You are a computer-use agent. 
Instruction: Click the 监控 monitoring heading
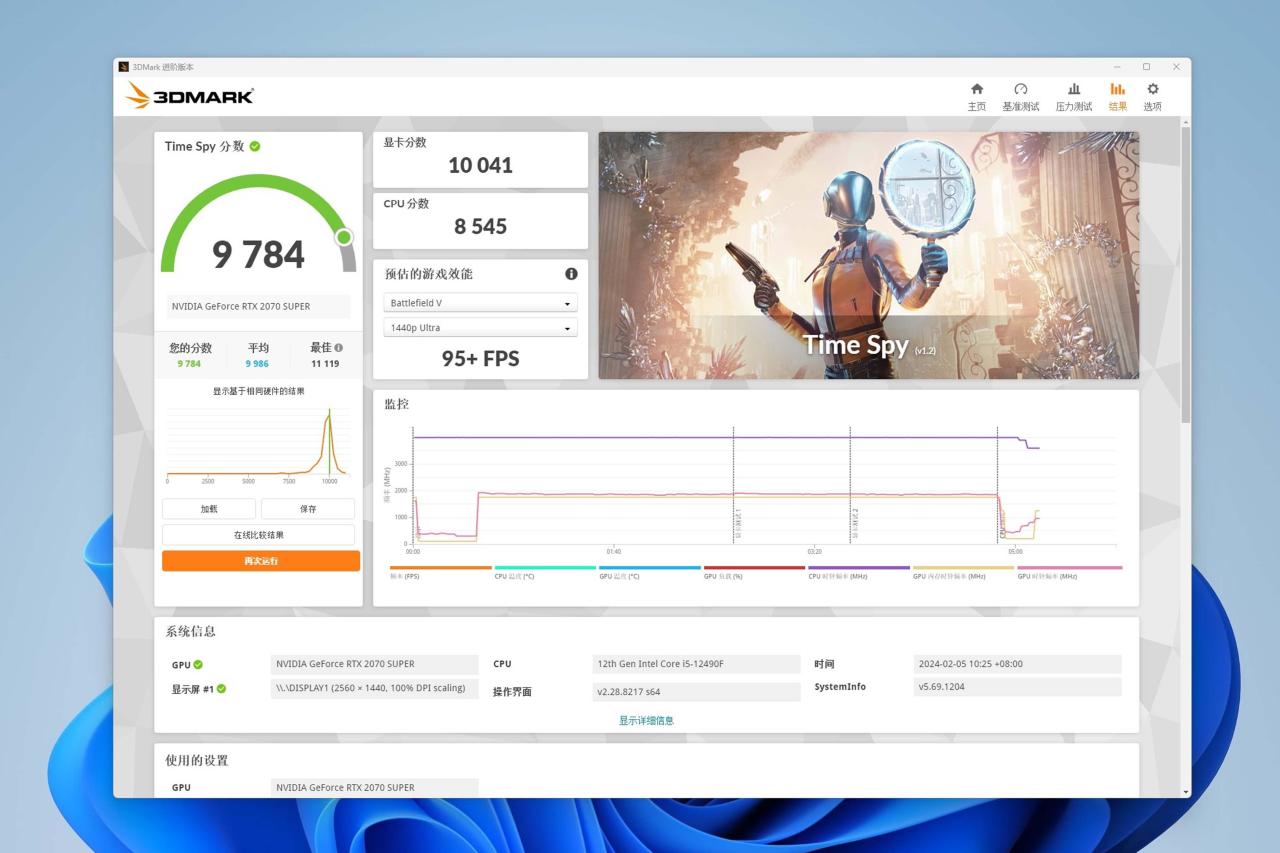click(397, 404)
